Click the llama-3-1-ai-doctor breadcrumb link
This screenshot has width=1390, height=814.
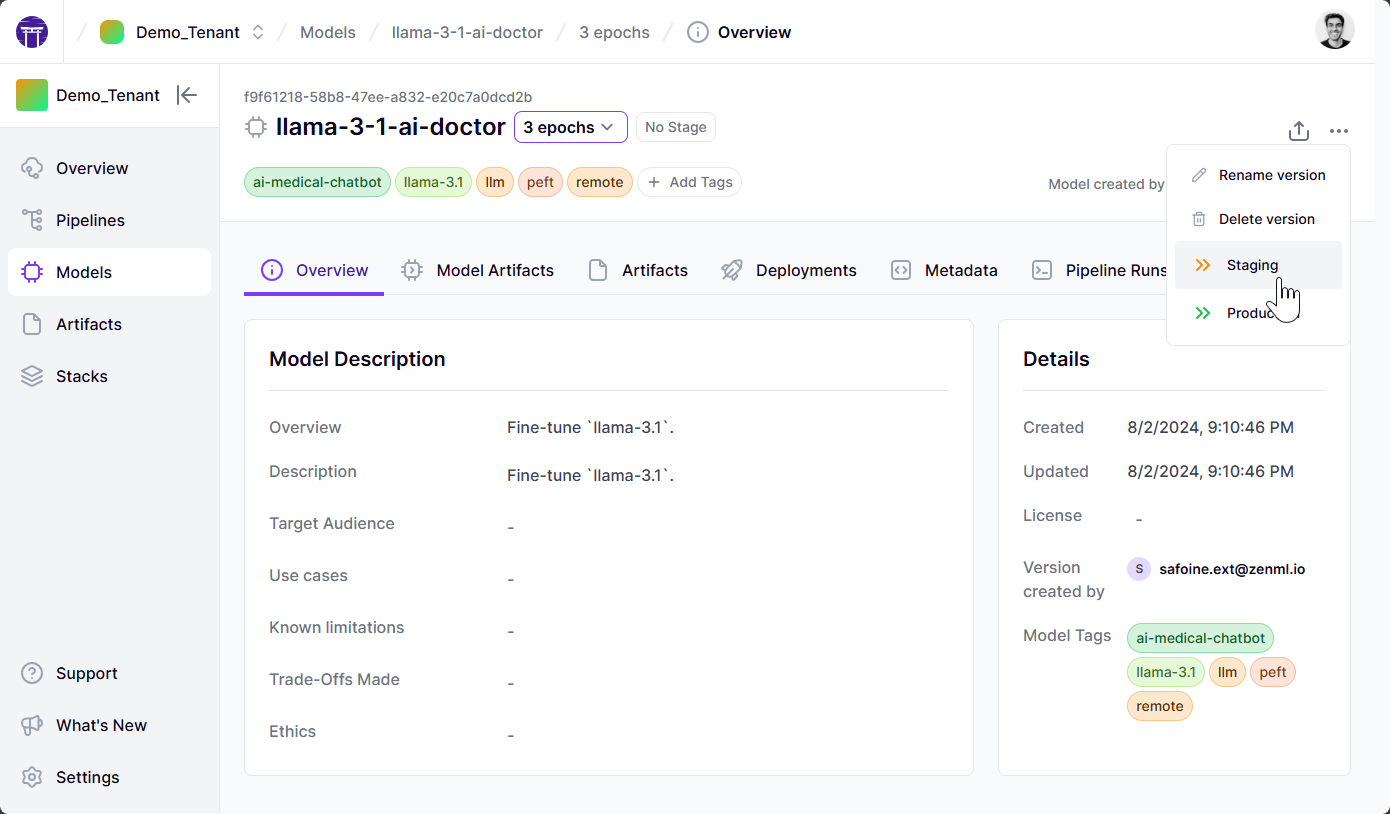467,32
